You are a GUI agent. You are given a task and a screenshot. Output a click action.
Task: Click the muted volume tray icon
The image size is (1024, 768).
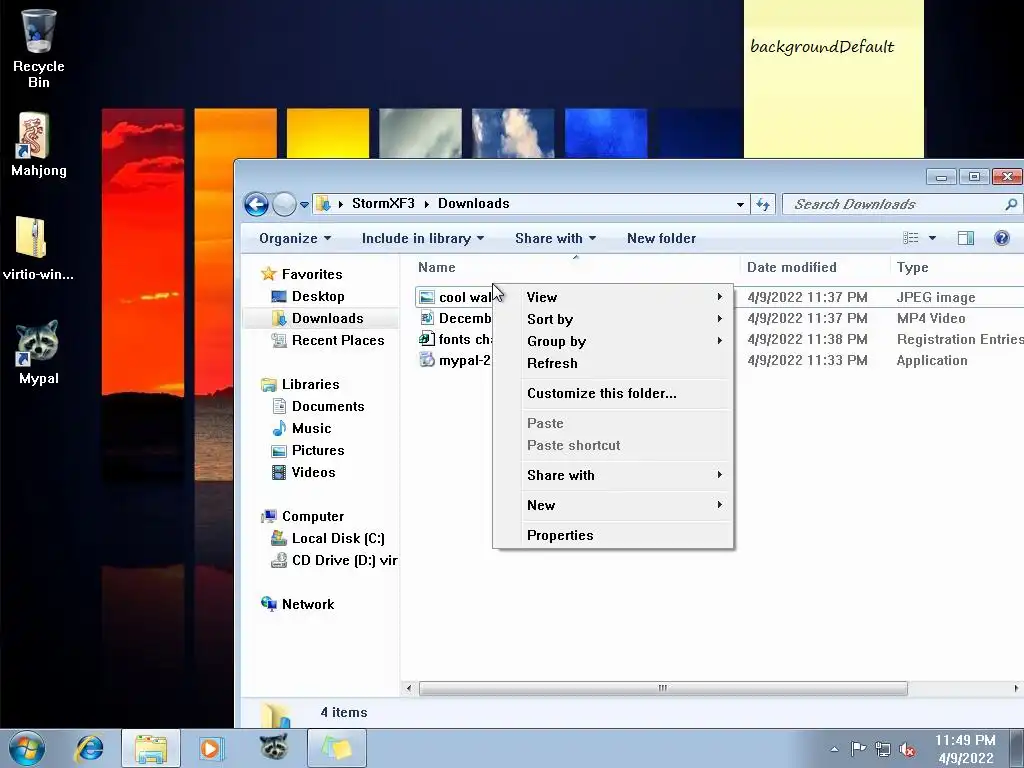pos(907,749)
